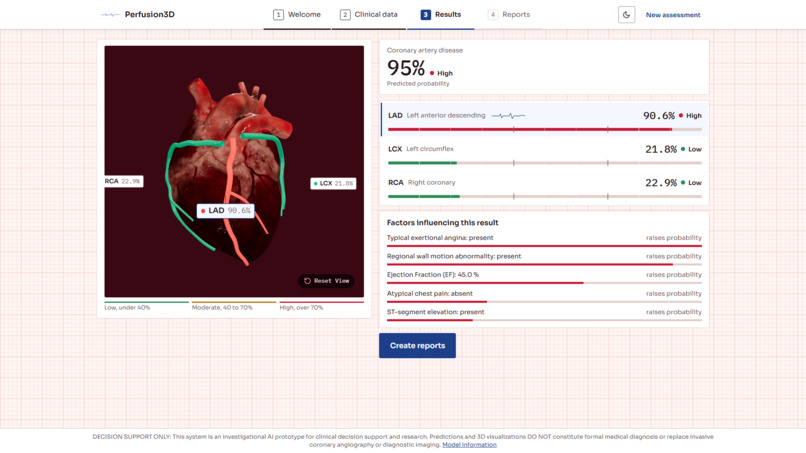Image resolution: width=806 pixels, height=453 pixels.
Task: Select the RCA 22.9% label on heart
Action: 123,182
